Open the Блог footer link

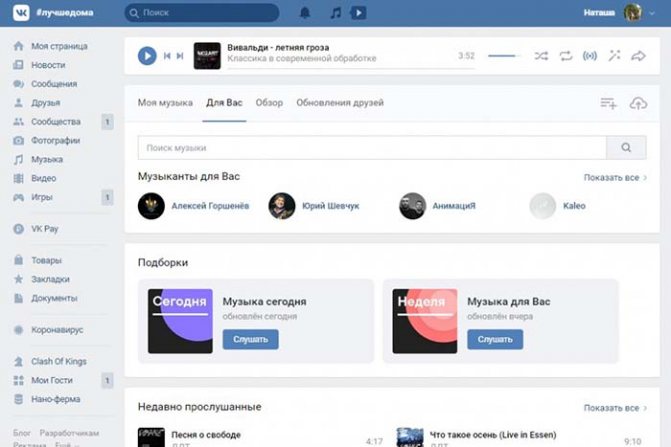pyautogui.click(x=22, y=433)
